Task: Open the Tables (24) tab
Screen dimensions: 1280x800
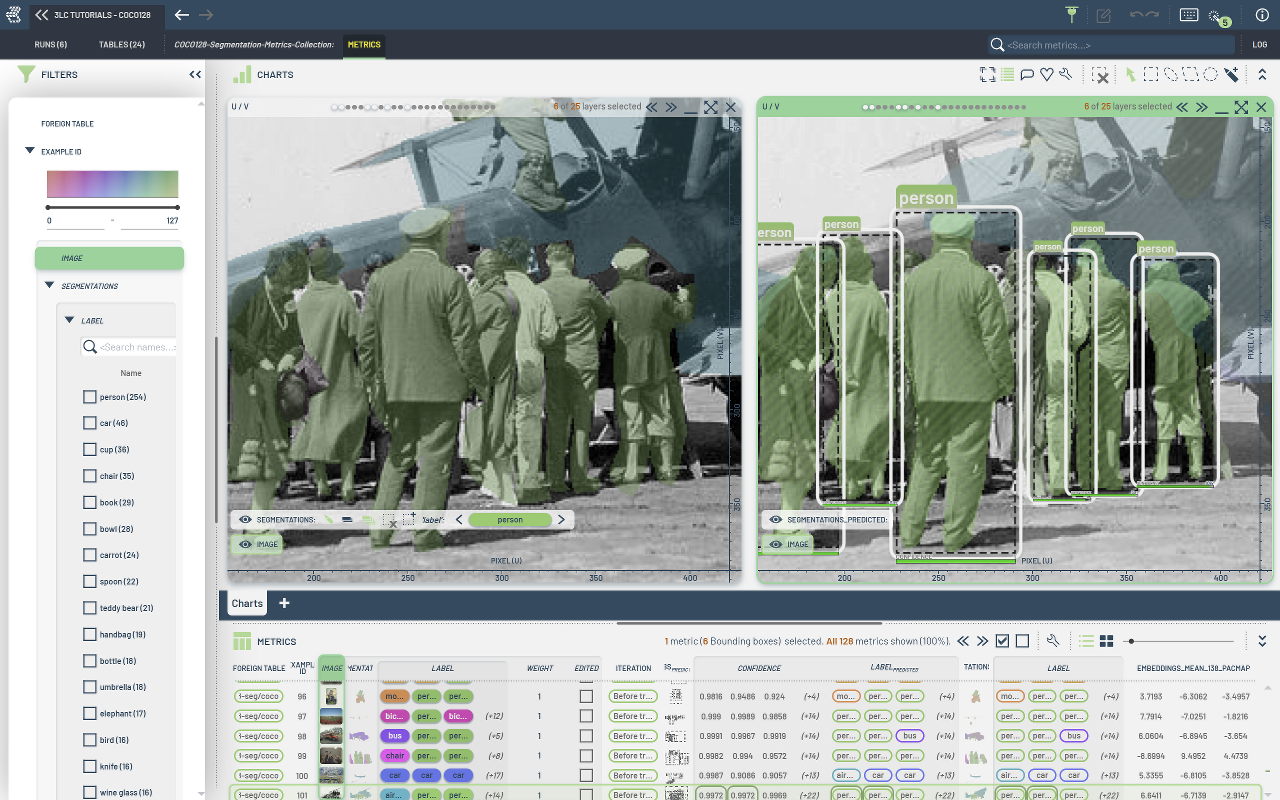Action: pyautogui.click(x=121, y=45)
